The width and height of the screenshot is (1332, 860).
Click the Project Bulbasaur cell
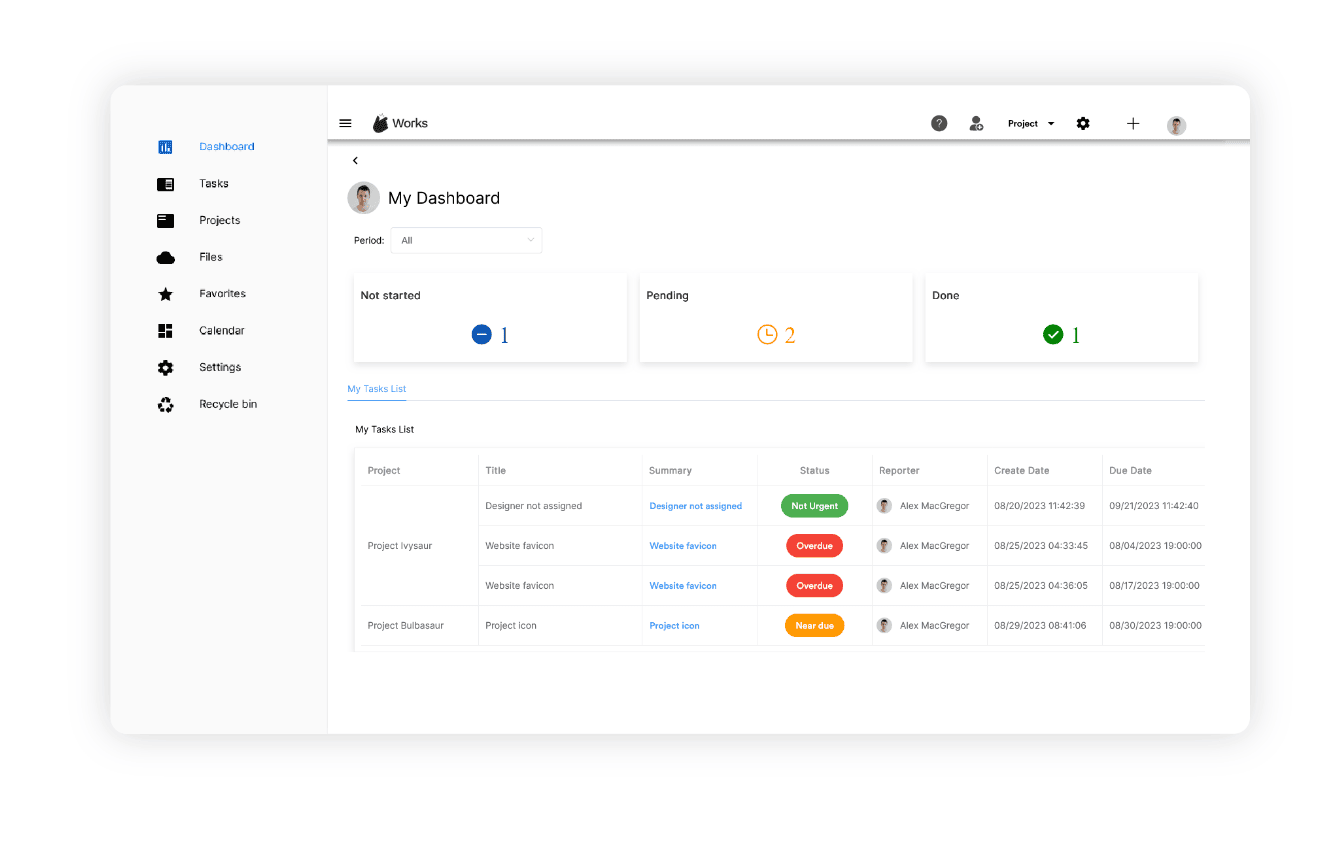click(419, 626)
